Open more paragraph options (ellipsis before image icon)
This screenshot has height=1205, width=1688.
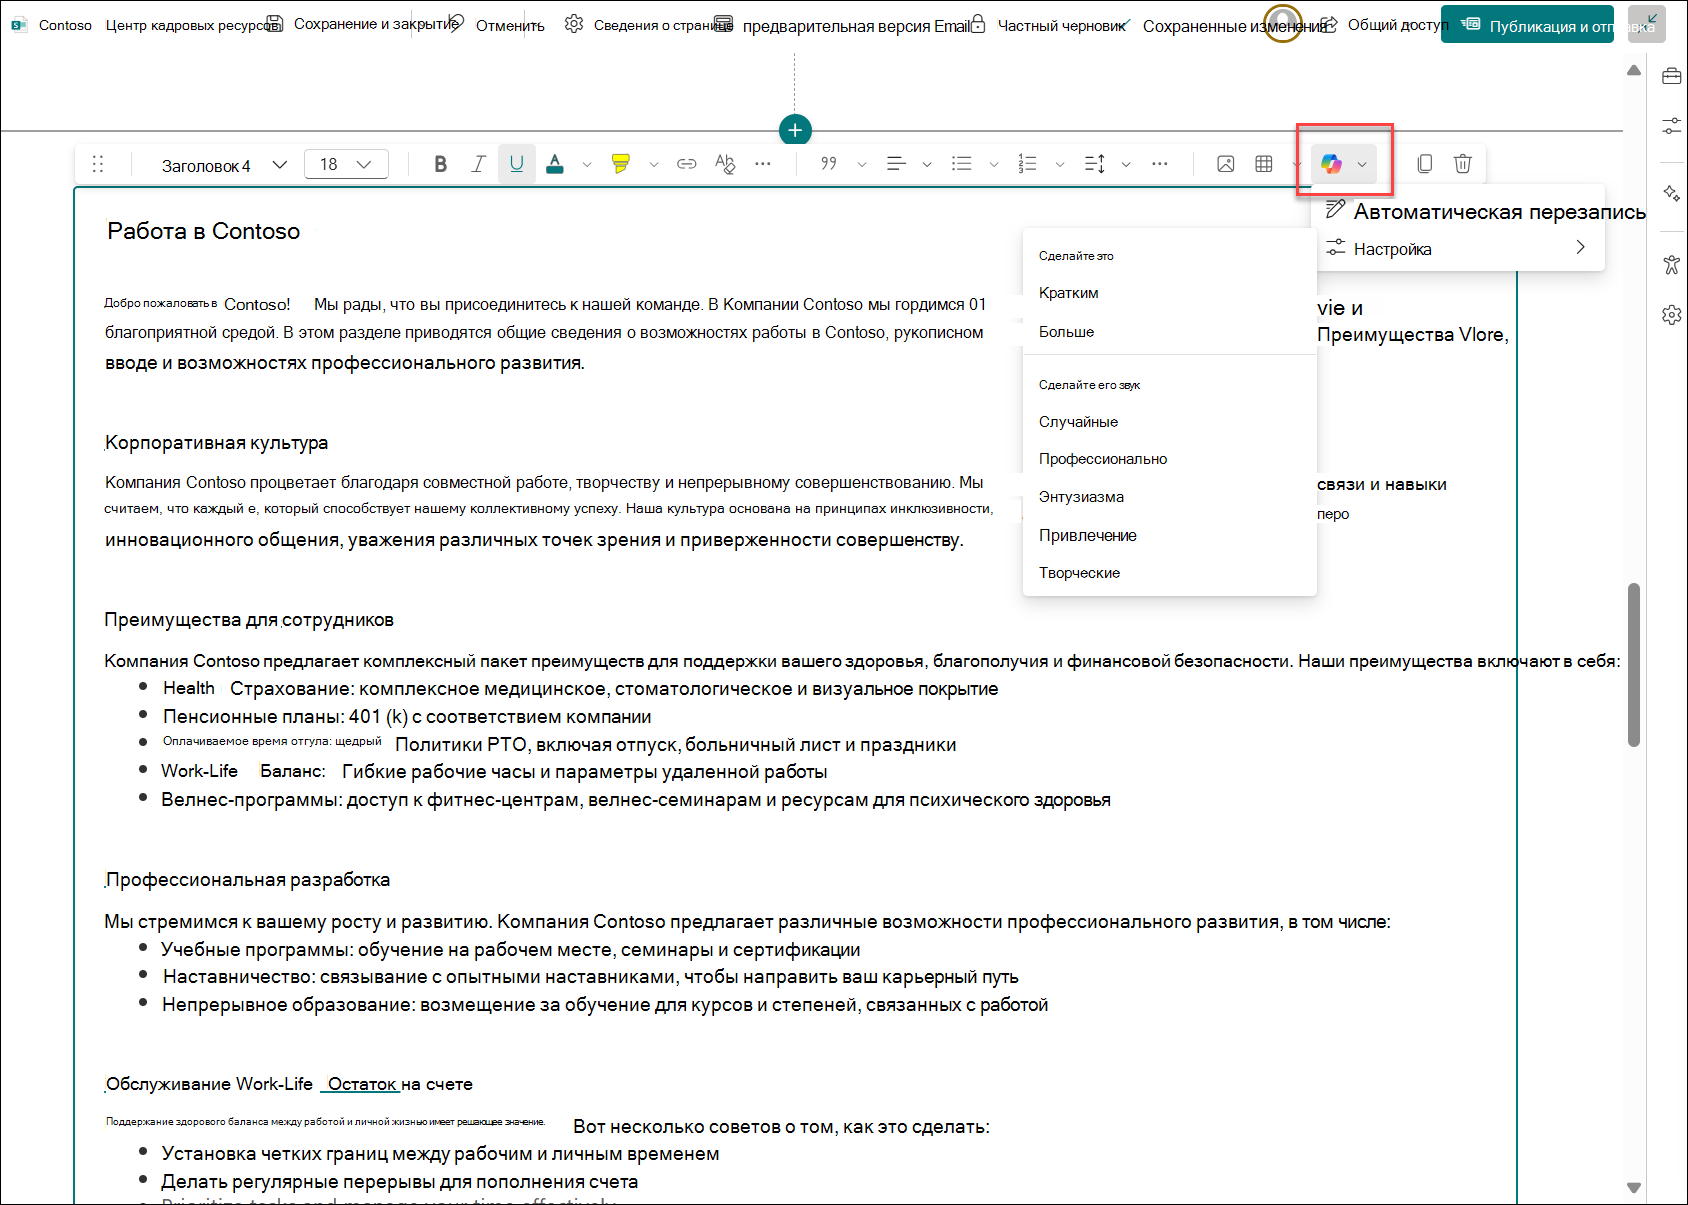[1160, 164]
